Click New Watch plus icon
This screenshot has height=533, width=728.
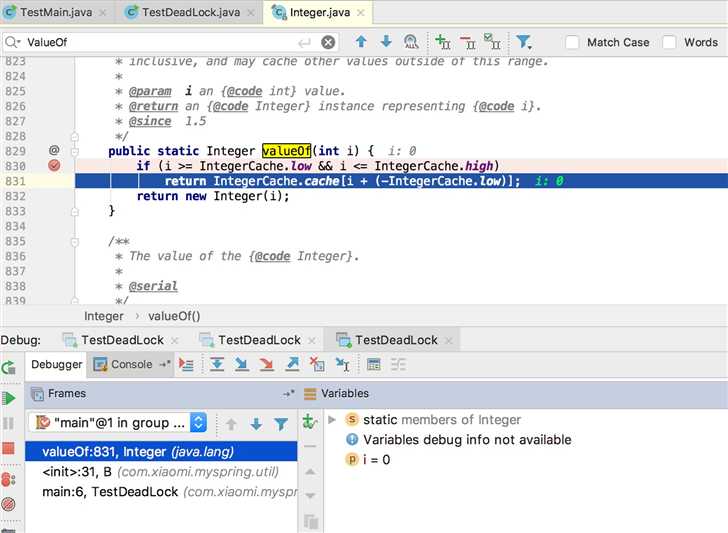click(x=310, y=422)
